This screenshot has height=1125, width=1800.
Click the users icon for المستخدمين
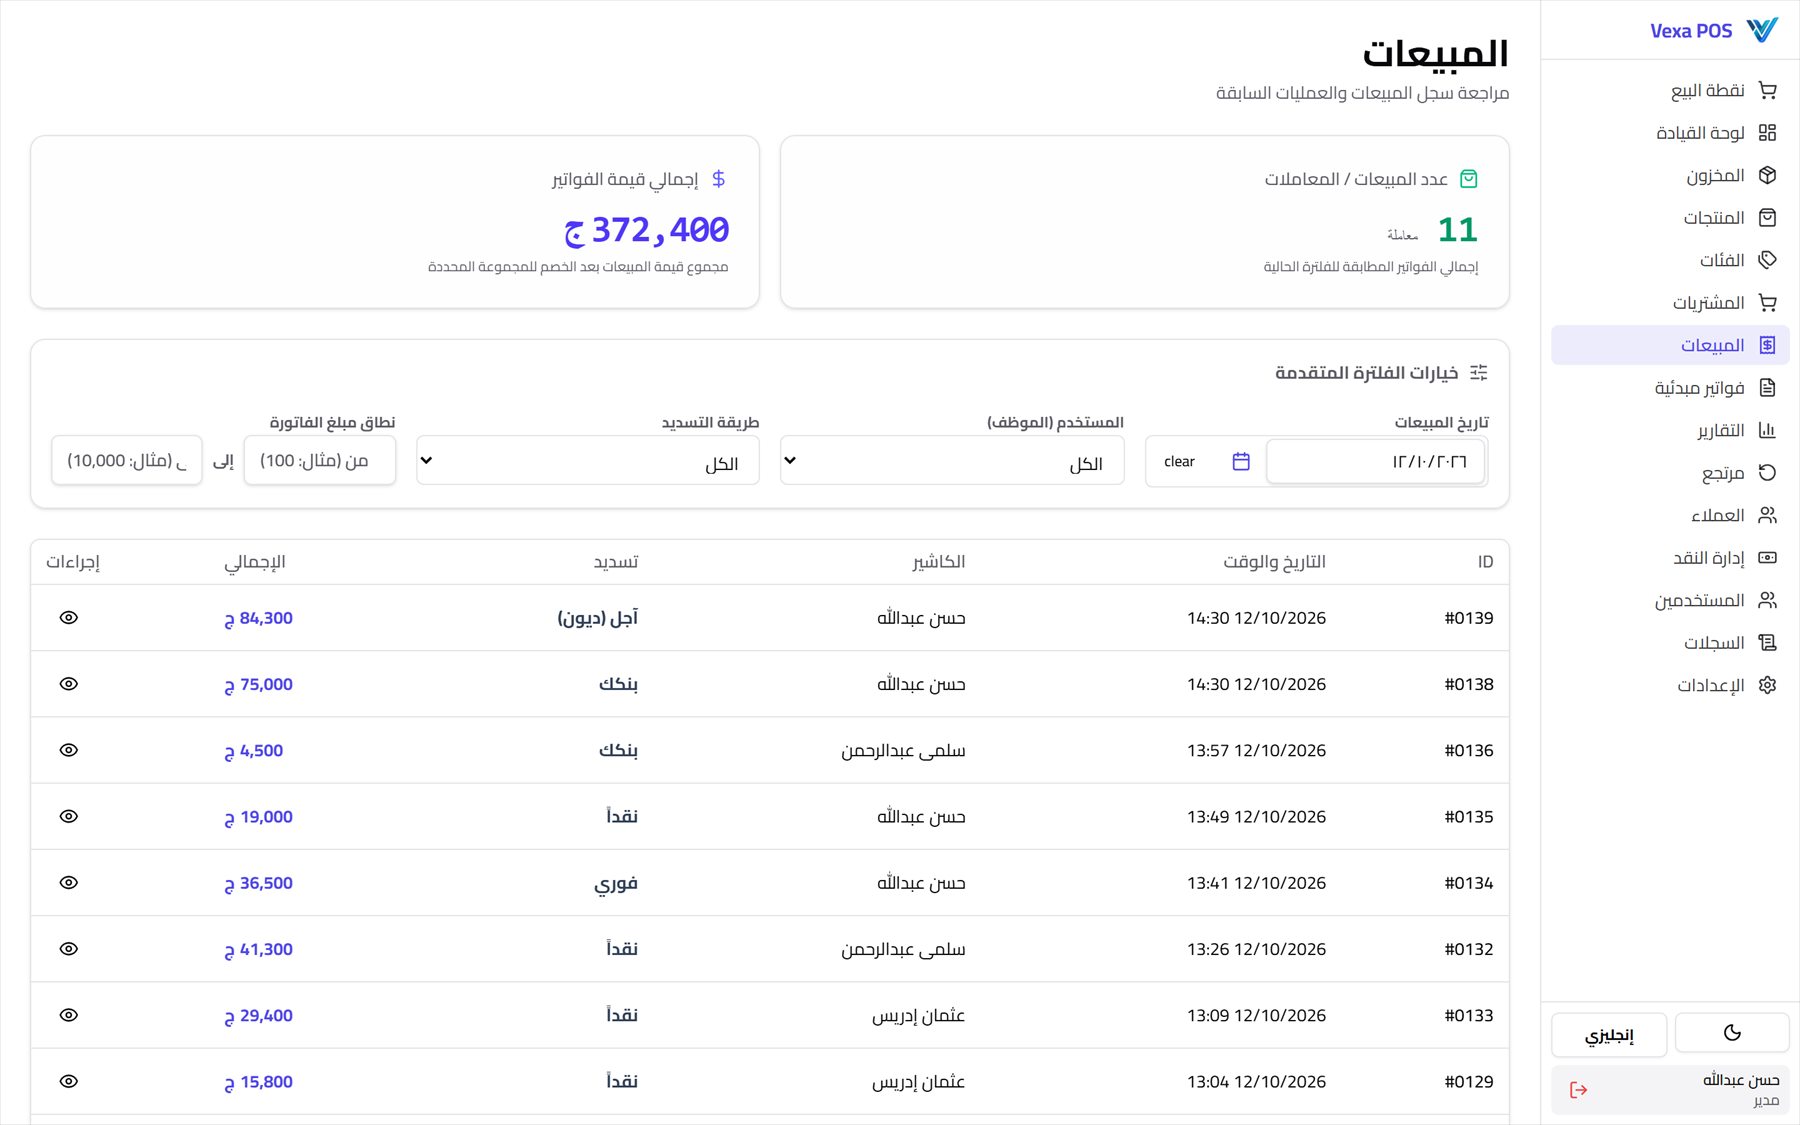(1767, 600)
